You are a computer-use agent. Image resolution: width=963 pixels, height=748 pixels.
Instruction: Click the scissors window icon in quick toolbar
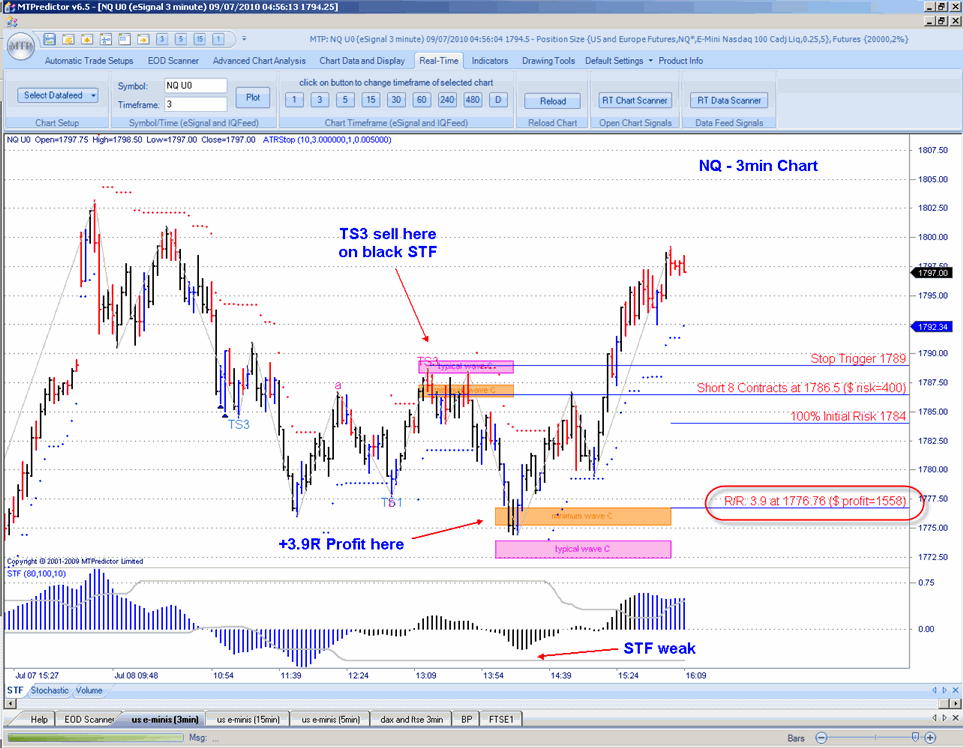[106, 39]
